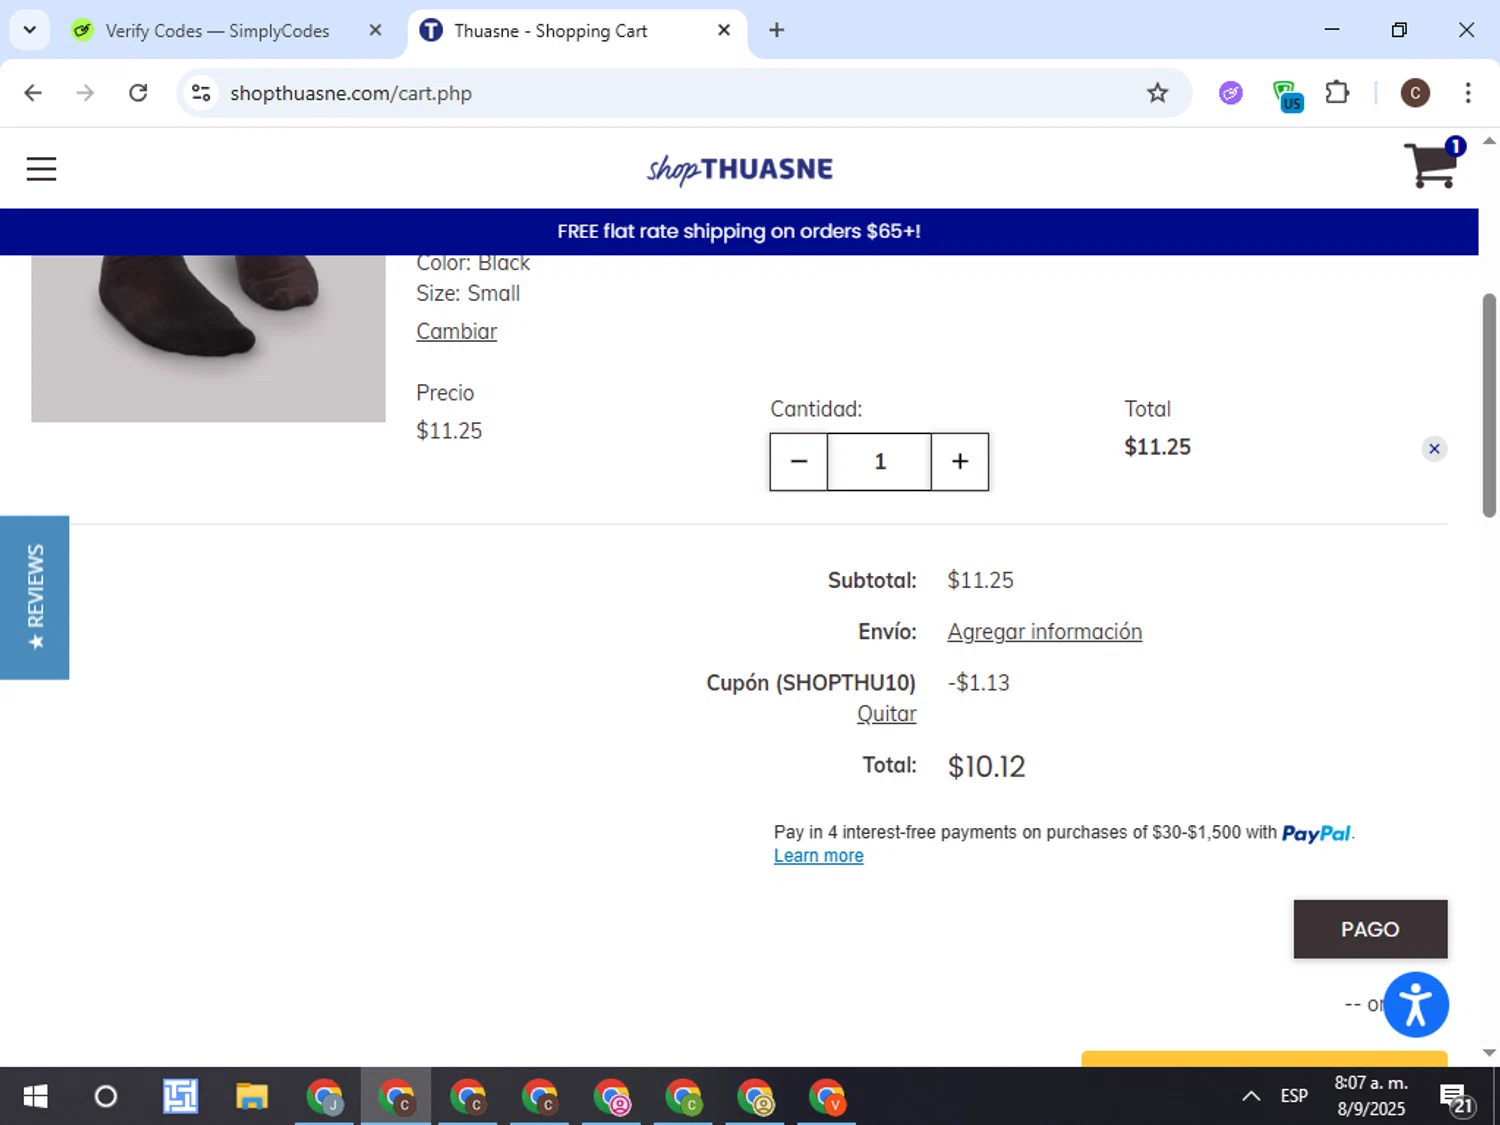The width and height of the screenshot is (1500, 1125).
Task: Open the Chrome profile avatar C
Action: click(1414, 93)
